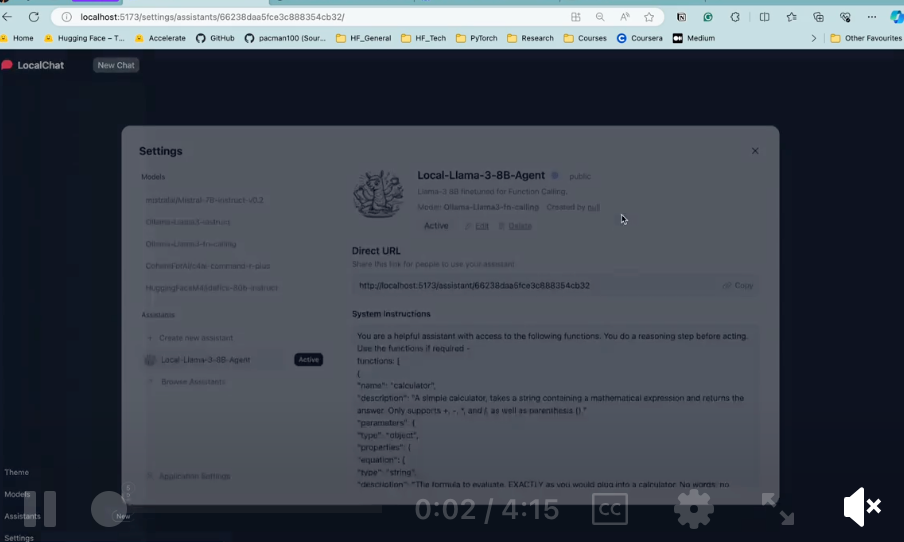
Task: Open the Hugging Face bookmark
Action: tap(84, 38)
